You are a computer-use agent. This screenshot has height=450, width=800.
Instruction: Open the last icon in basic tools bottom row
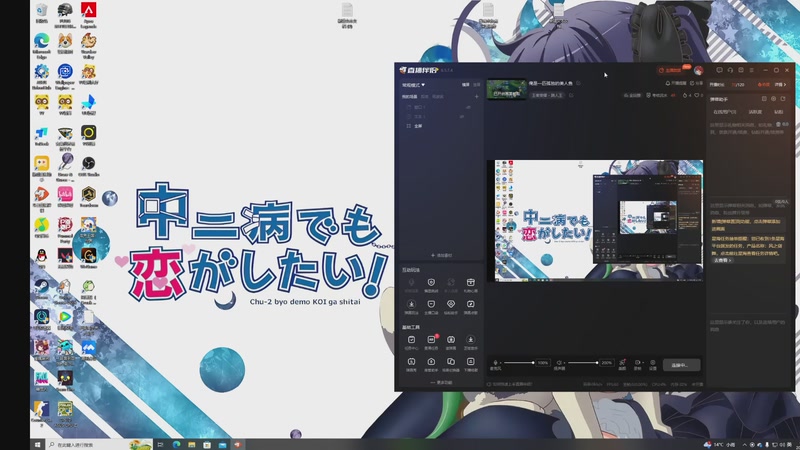(470, 364)
